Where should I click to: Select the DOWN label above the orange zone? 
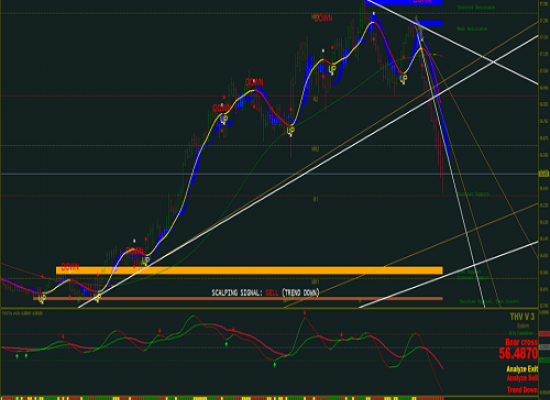pyautogui.click(x=70, y=267)
